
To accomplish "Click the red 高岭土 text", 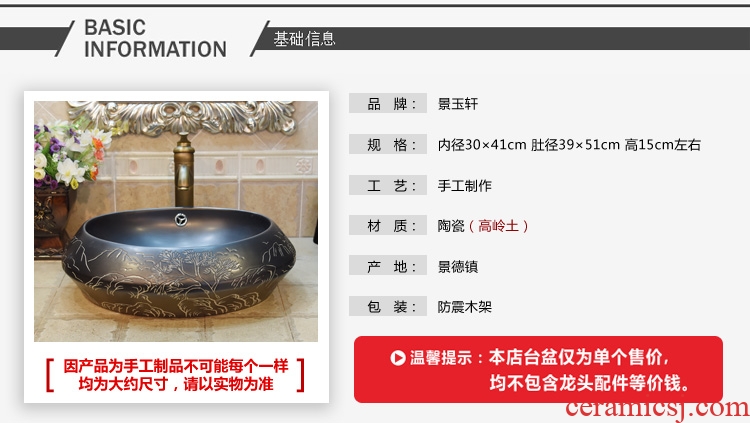I will (x=498, y=226).
